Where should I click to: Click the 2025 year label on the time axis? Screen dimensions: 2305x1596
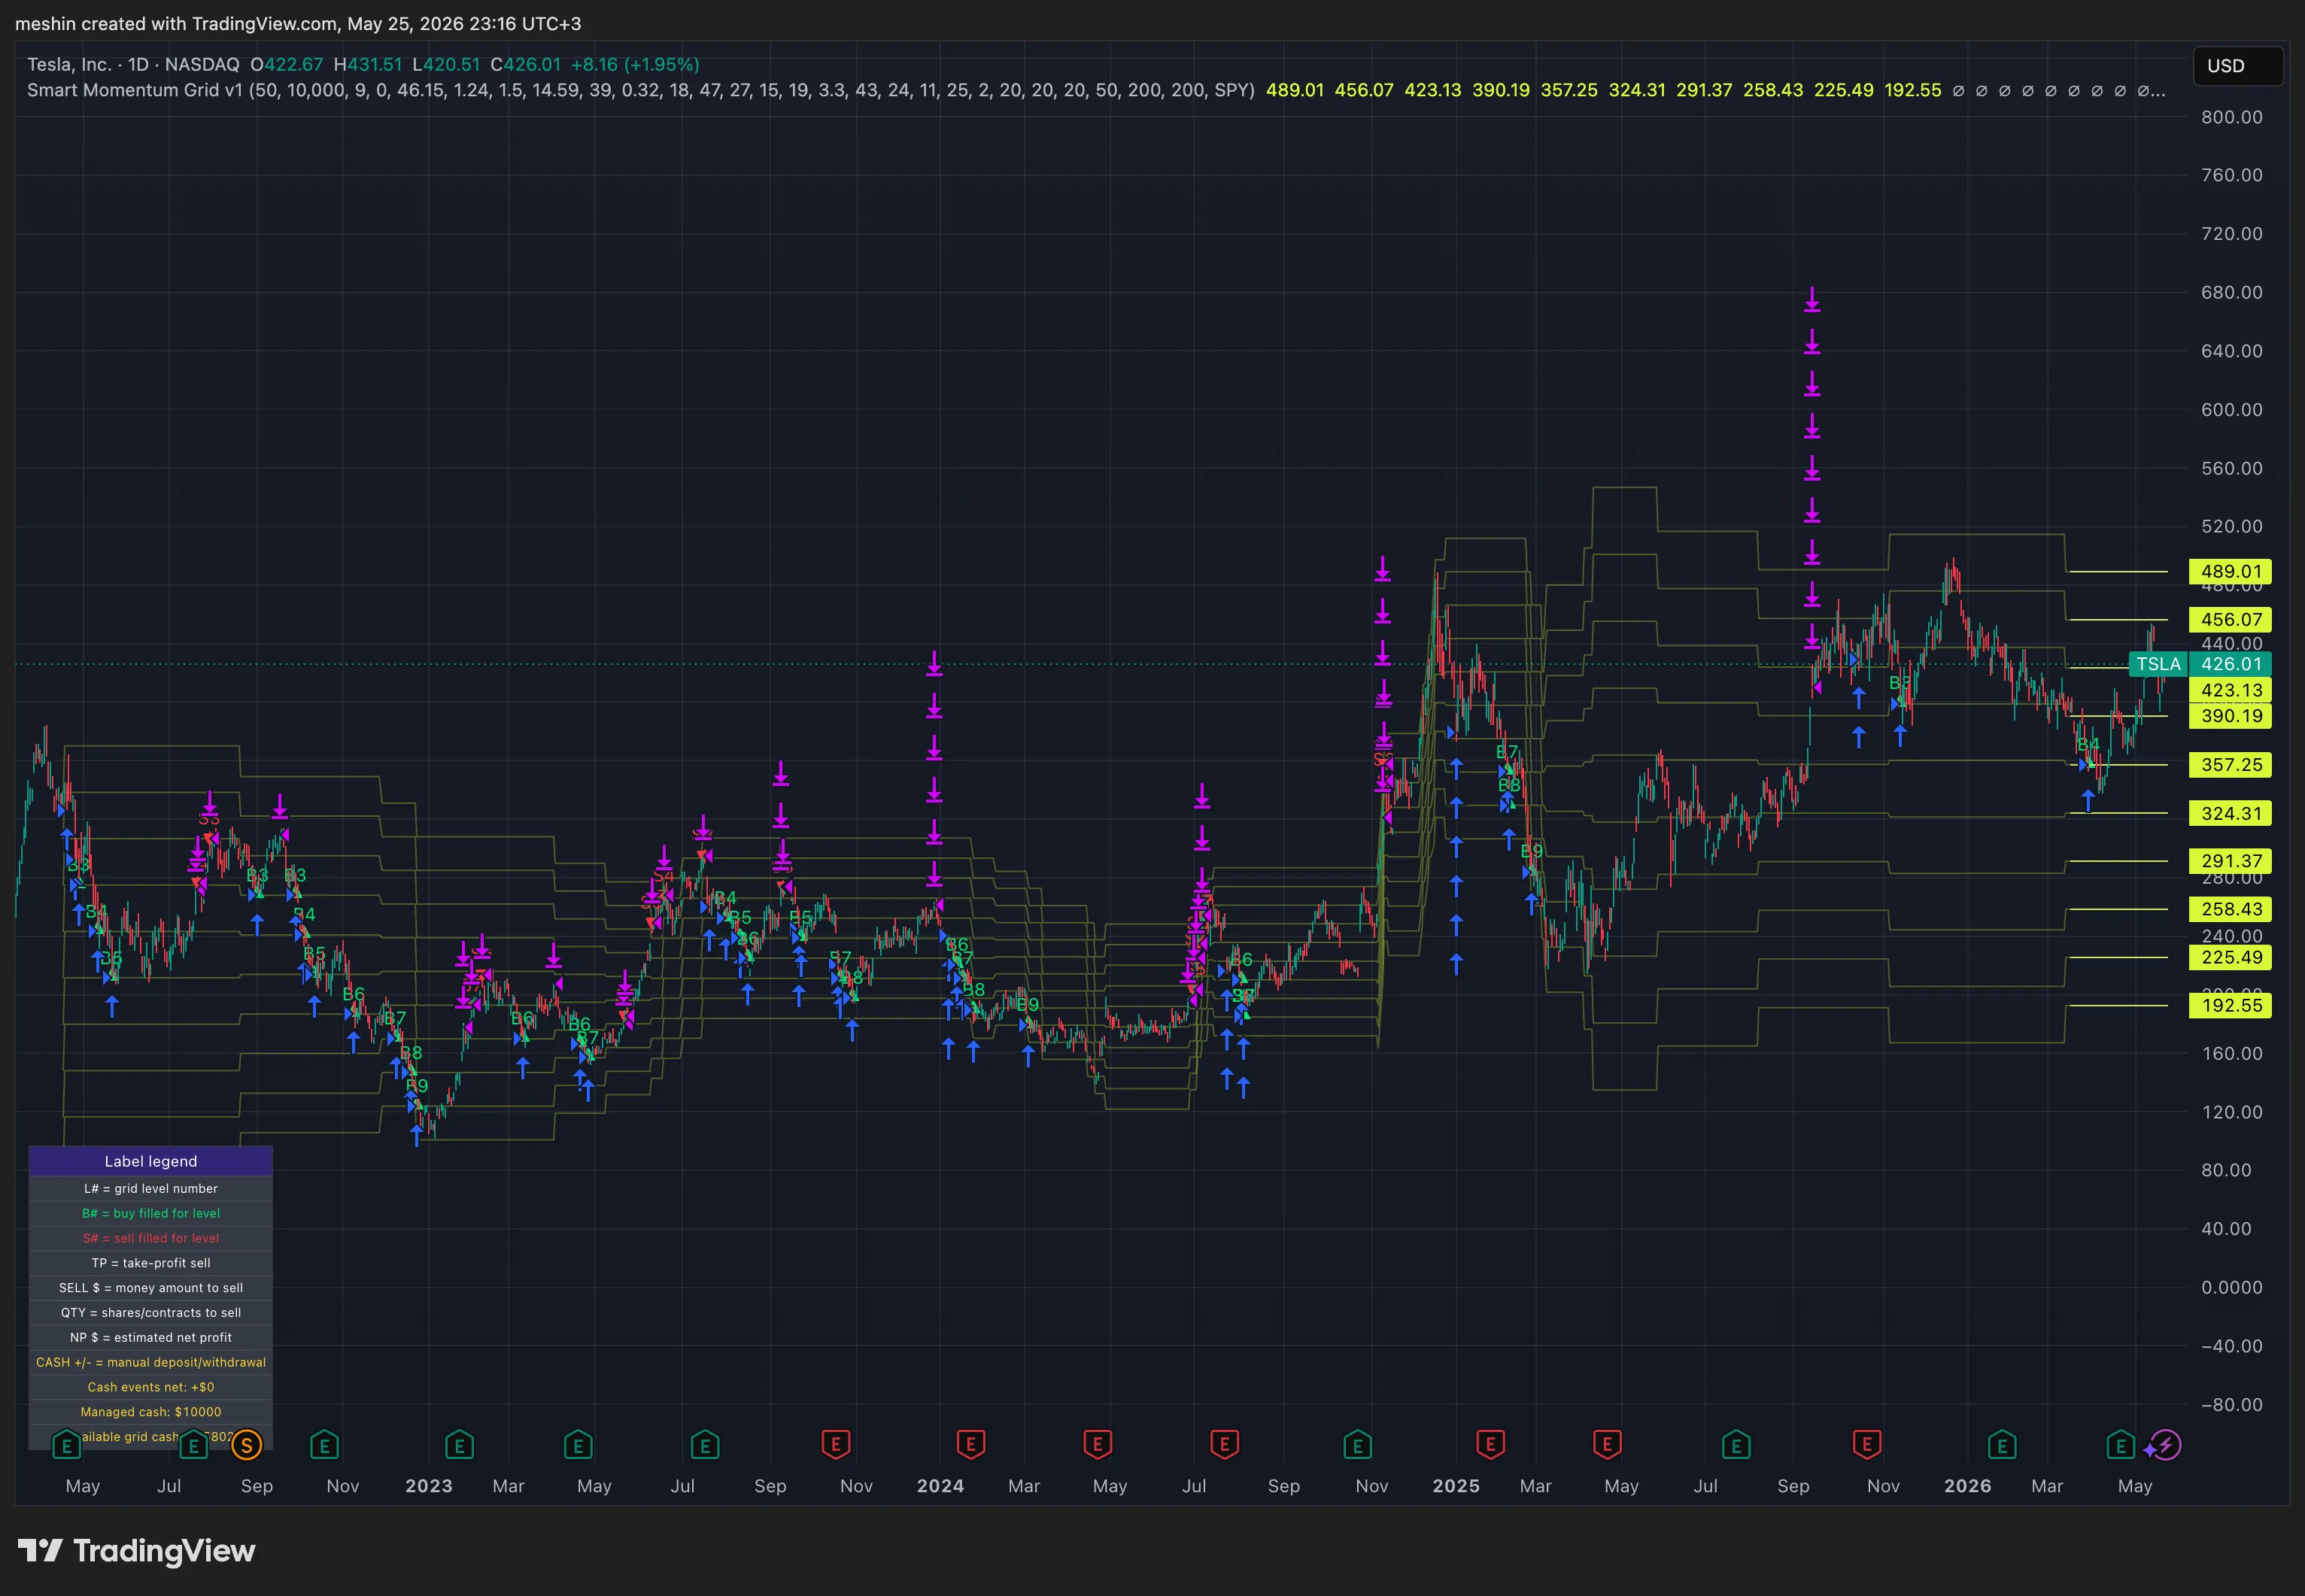(x=1456, y=1486)
